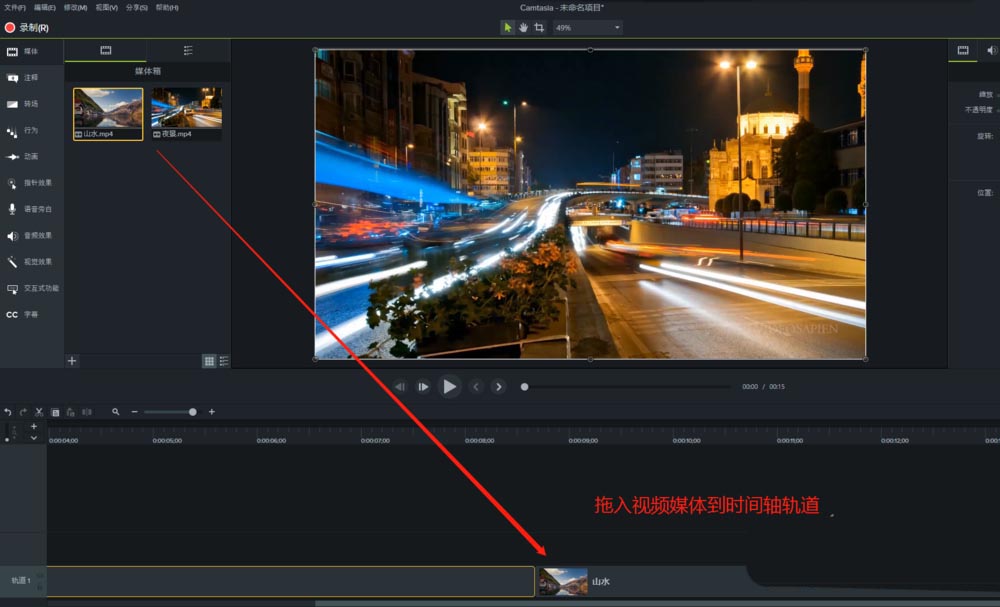This screenshot has width=1000, height=607.
Task: Switch media bin to list view
Action: [223, 361]
